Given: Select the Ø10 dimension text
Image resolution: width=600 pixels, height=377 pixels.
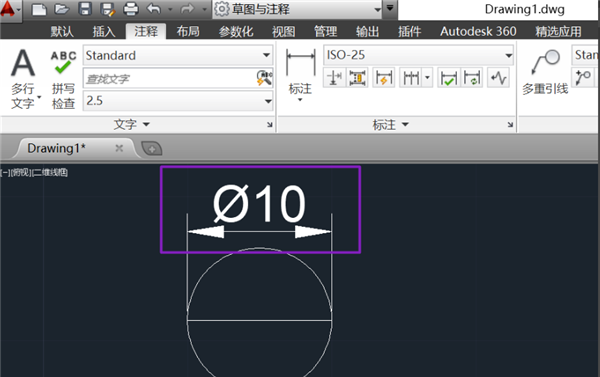Looking at the screenshot, I should tap(259, 204).
